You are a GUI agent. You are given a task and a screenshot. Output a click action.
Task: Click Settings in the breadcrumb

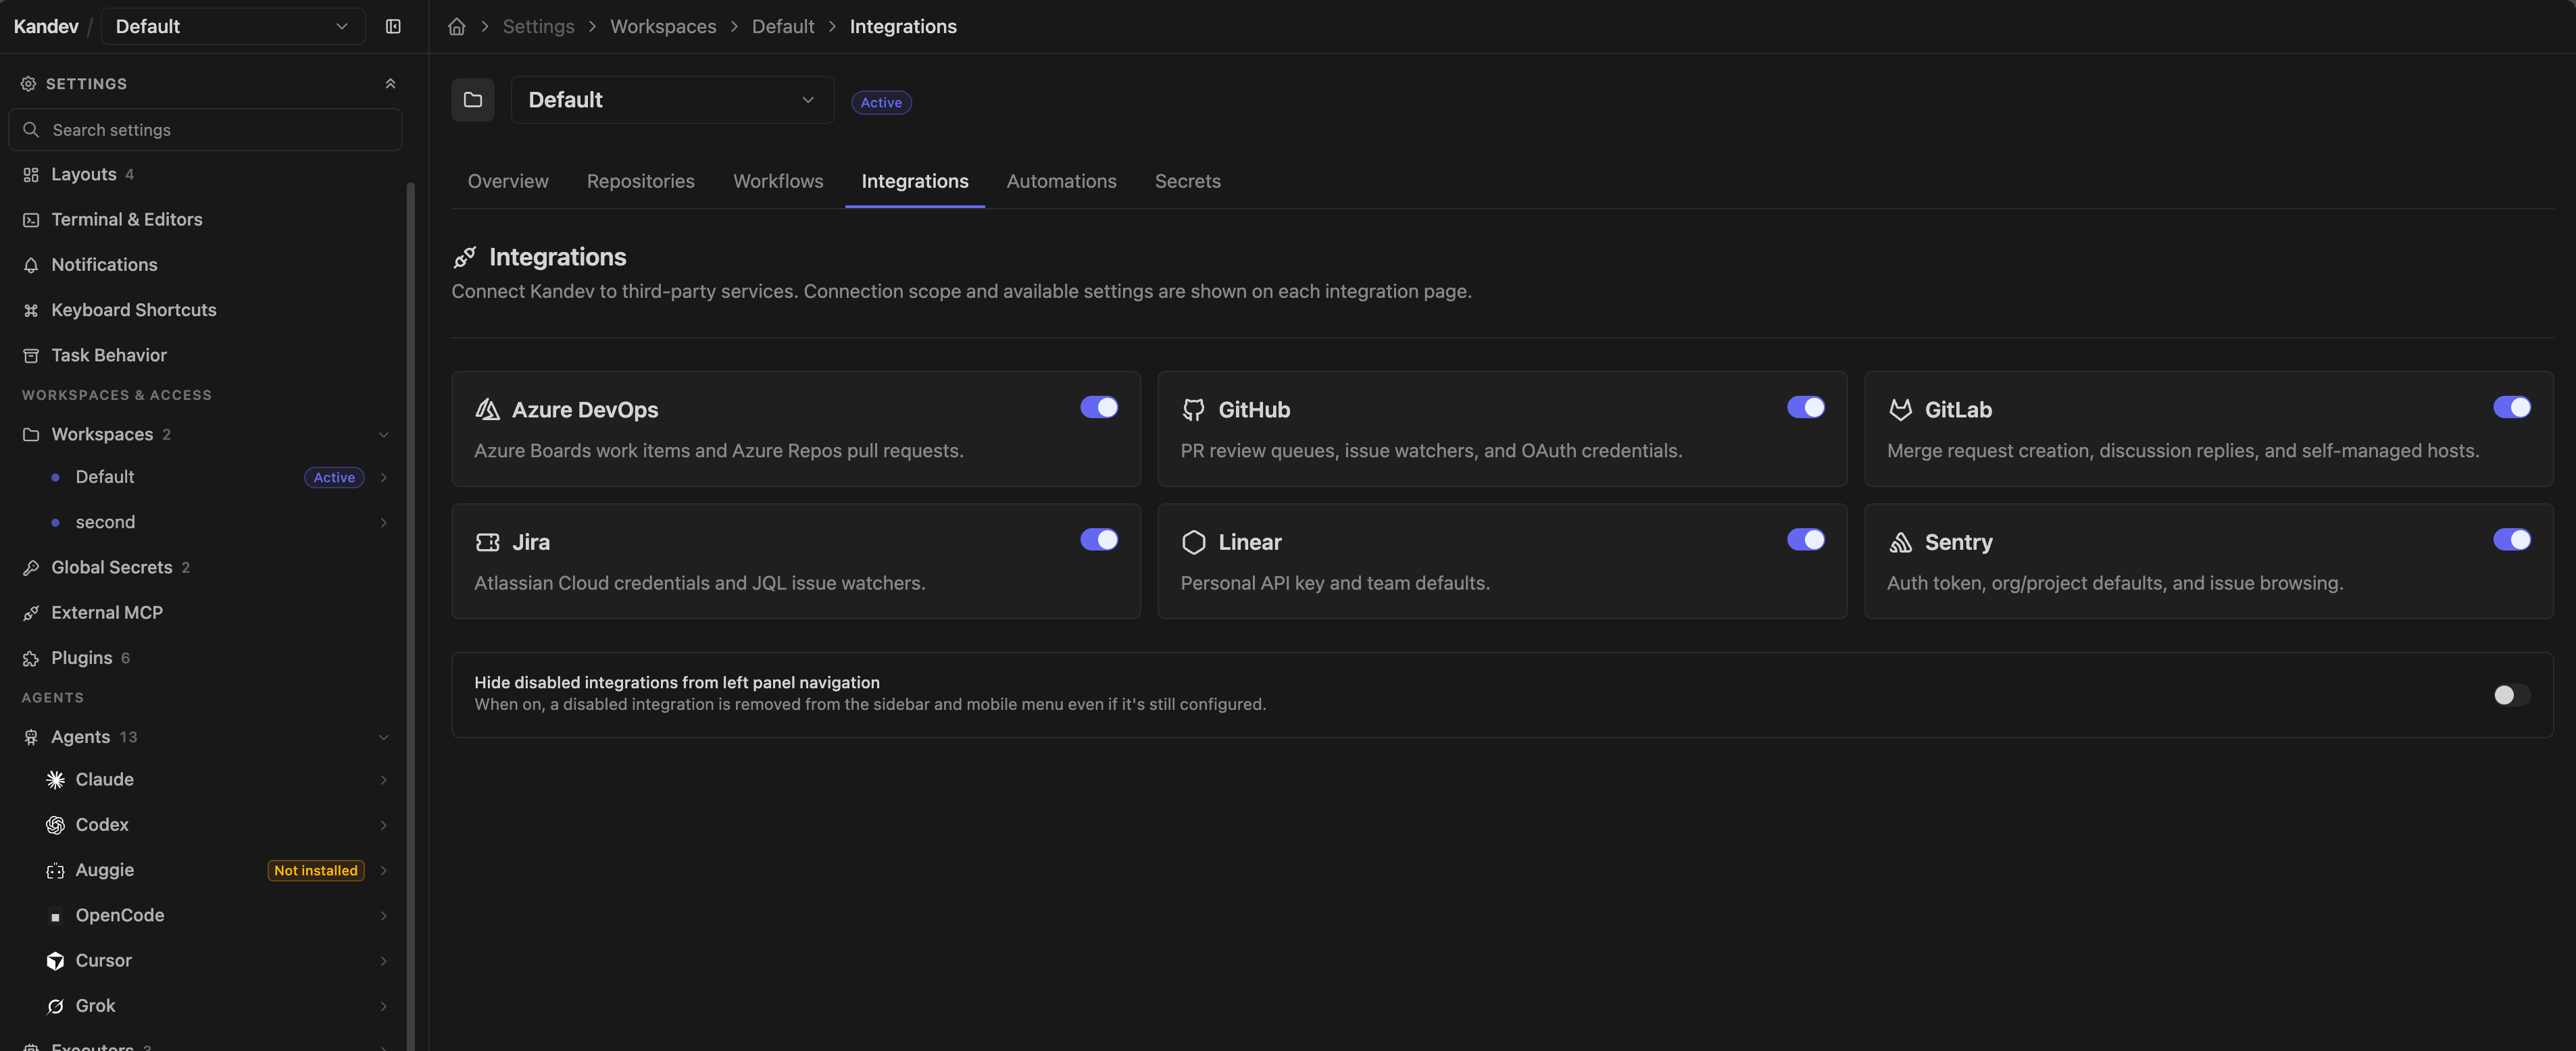(x=538, y=27)
